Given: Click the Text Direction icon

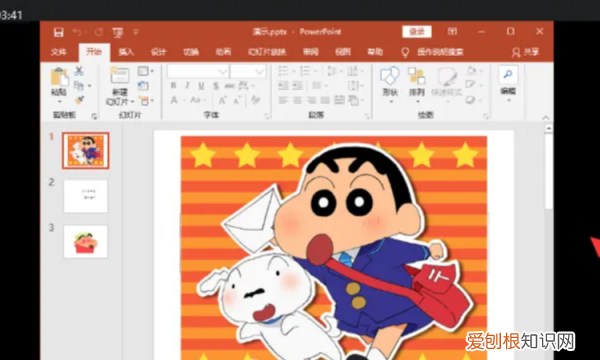Looking at the screenshot, I should [x=352, y=71].
